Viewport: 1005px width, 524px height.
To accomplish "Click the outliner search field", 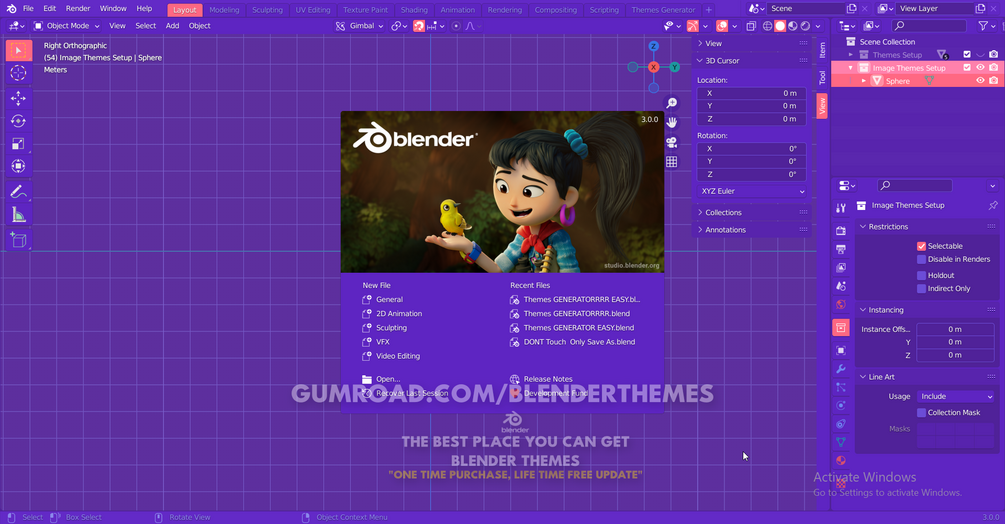I will pos(929,26).
